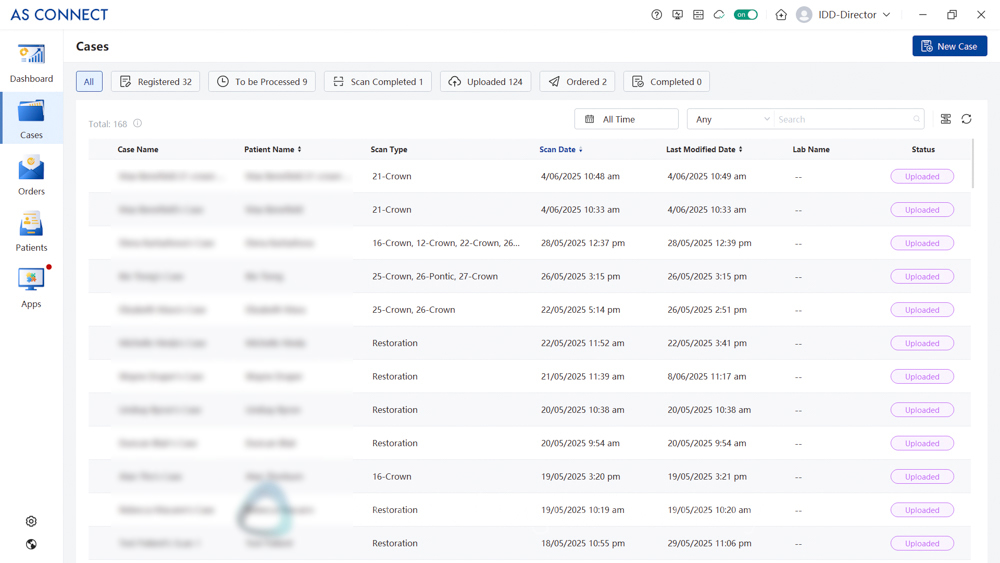Viewport: 1000px width, 563px height.
Task: Click the cloud sync status icon
Action: [719, 15]
